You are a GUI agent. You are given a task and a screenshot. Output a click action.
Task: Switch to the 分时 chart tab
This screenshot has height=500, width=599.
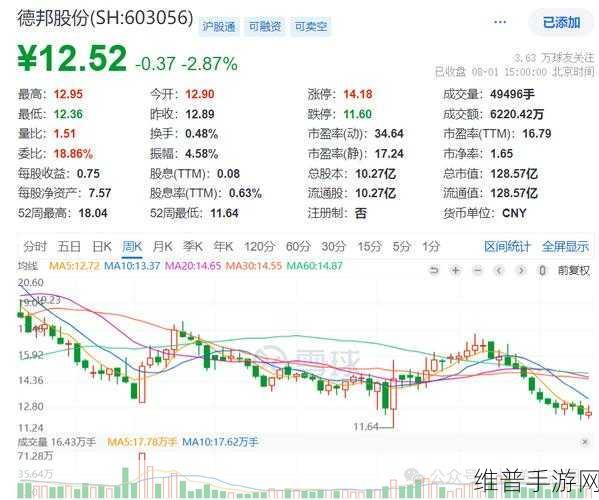point(35,246)
